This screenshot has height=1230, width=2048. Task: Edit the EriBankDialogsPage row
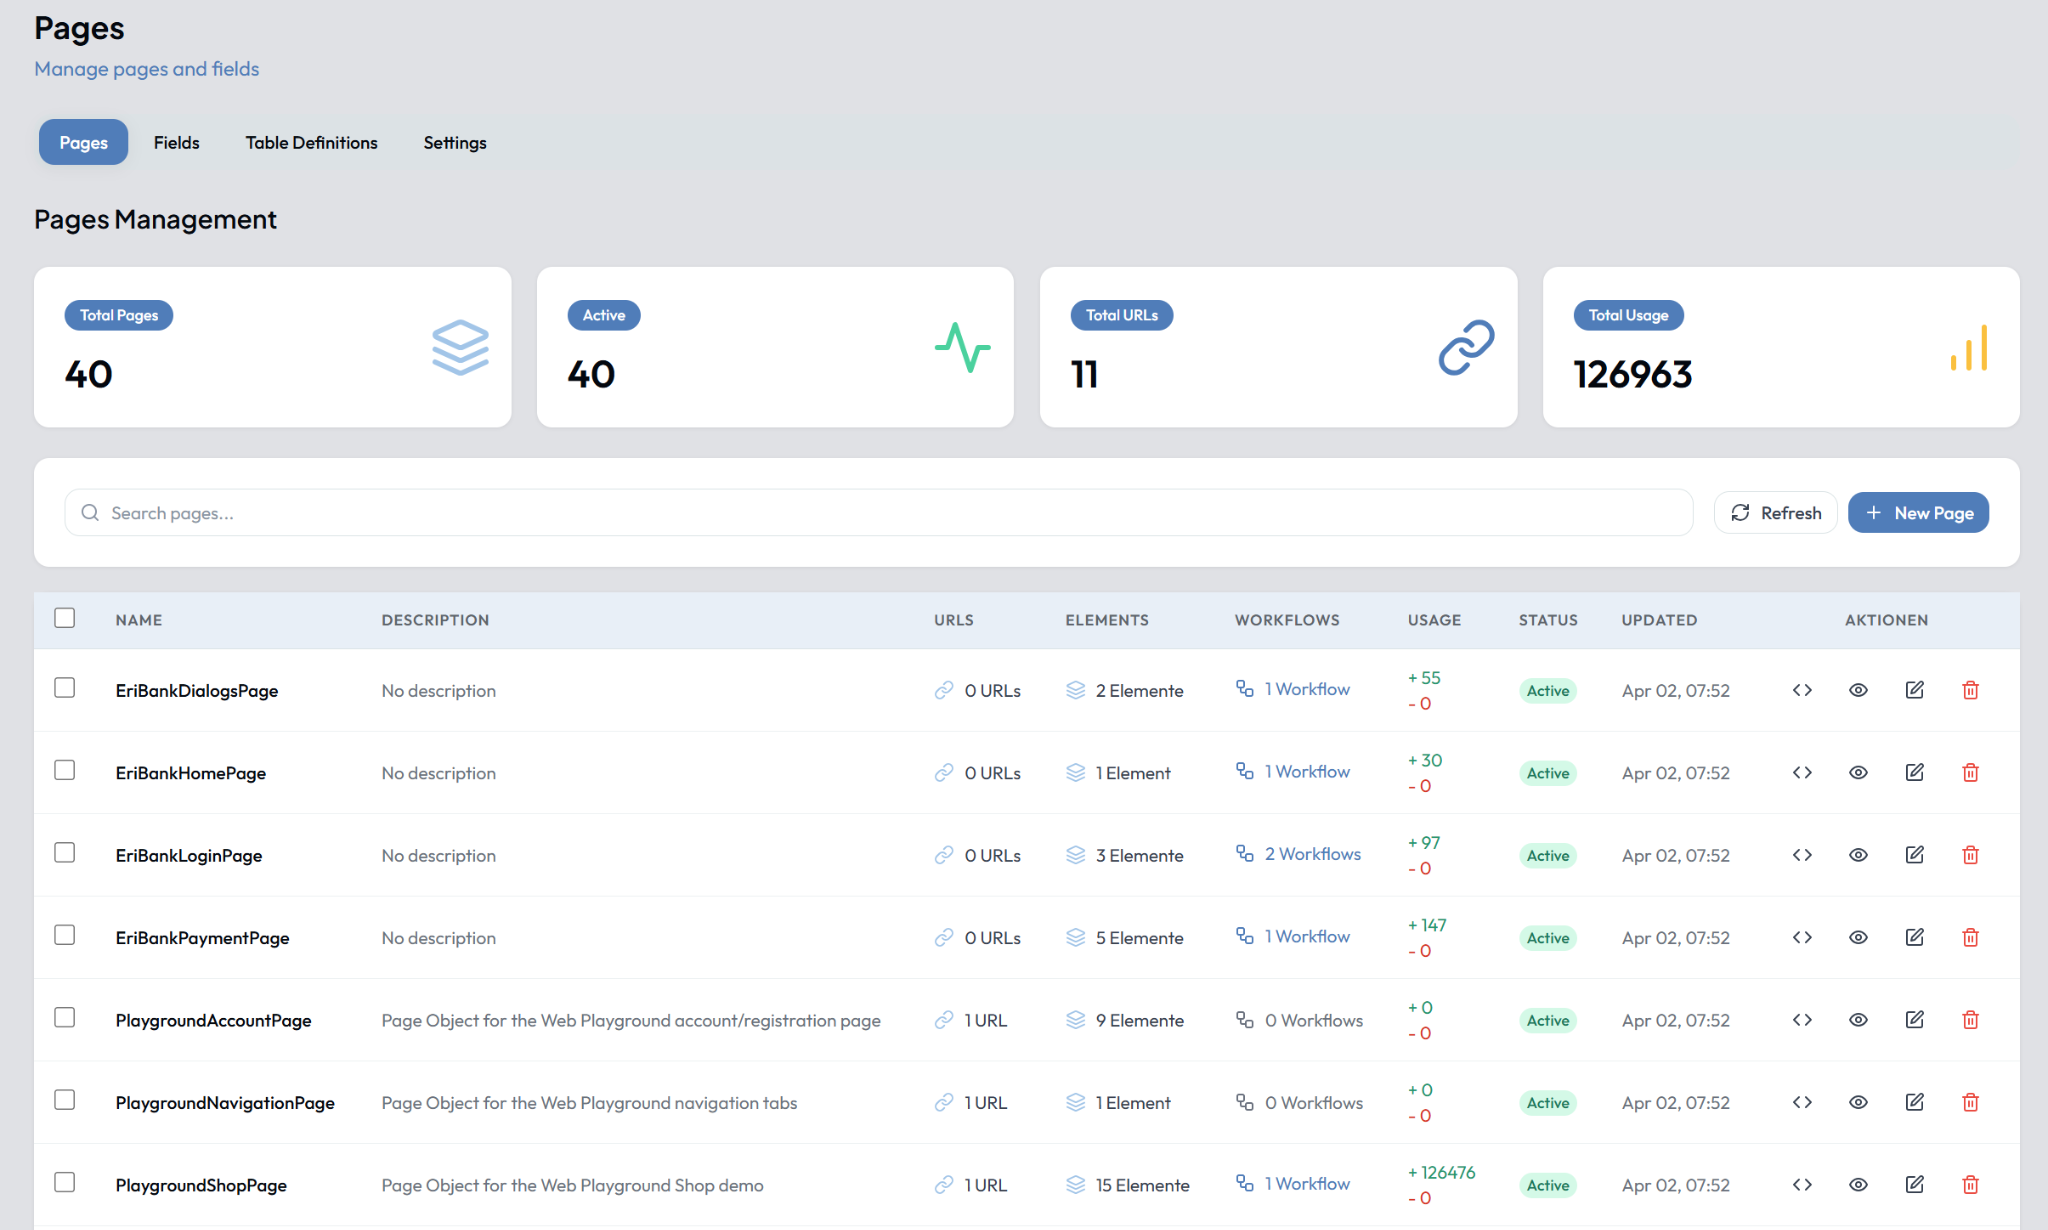click(1914, 690)
